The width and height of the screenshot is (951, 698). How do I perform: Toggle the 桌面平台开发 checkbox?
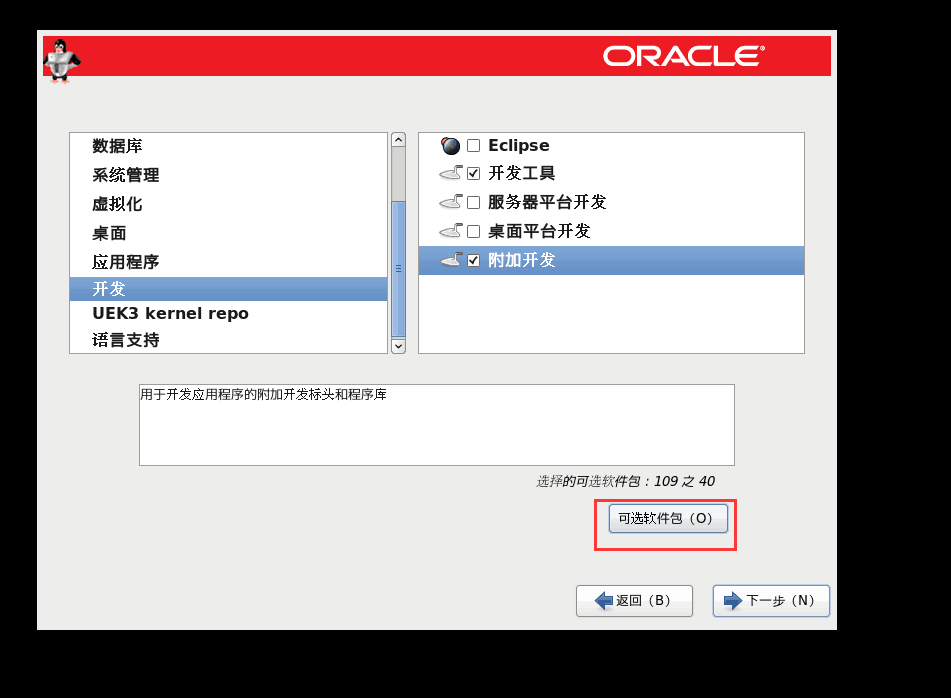[474, 232]
